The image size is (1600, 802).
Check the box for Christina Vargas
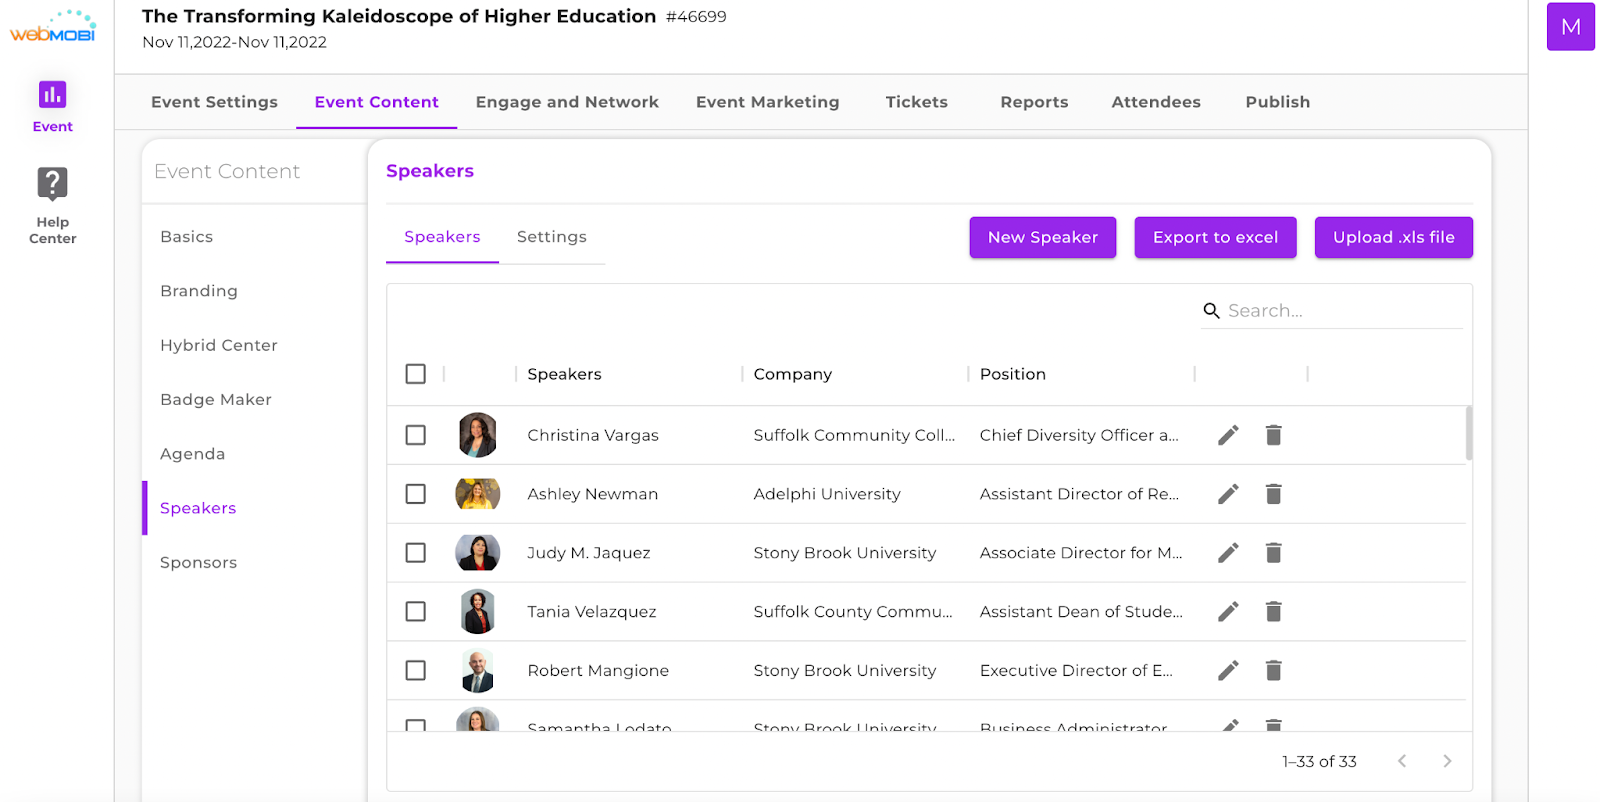[x=416, y=435]
